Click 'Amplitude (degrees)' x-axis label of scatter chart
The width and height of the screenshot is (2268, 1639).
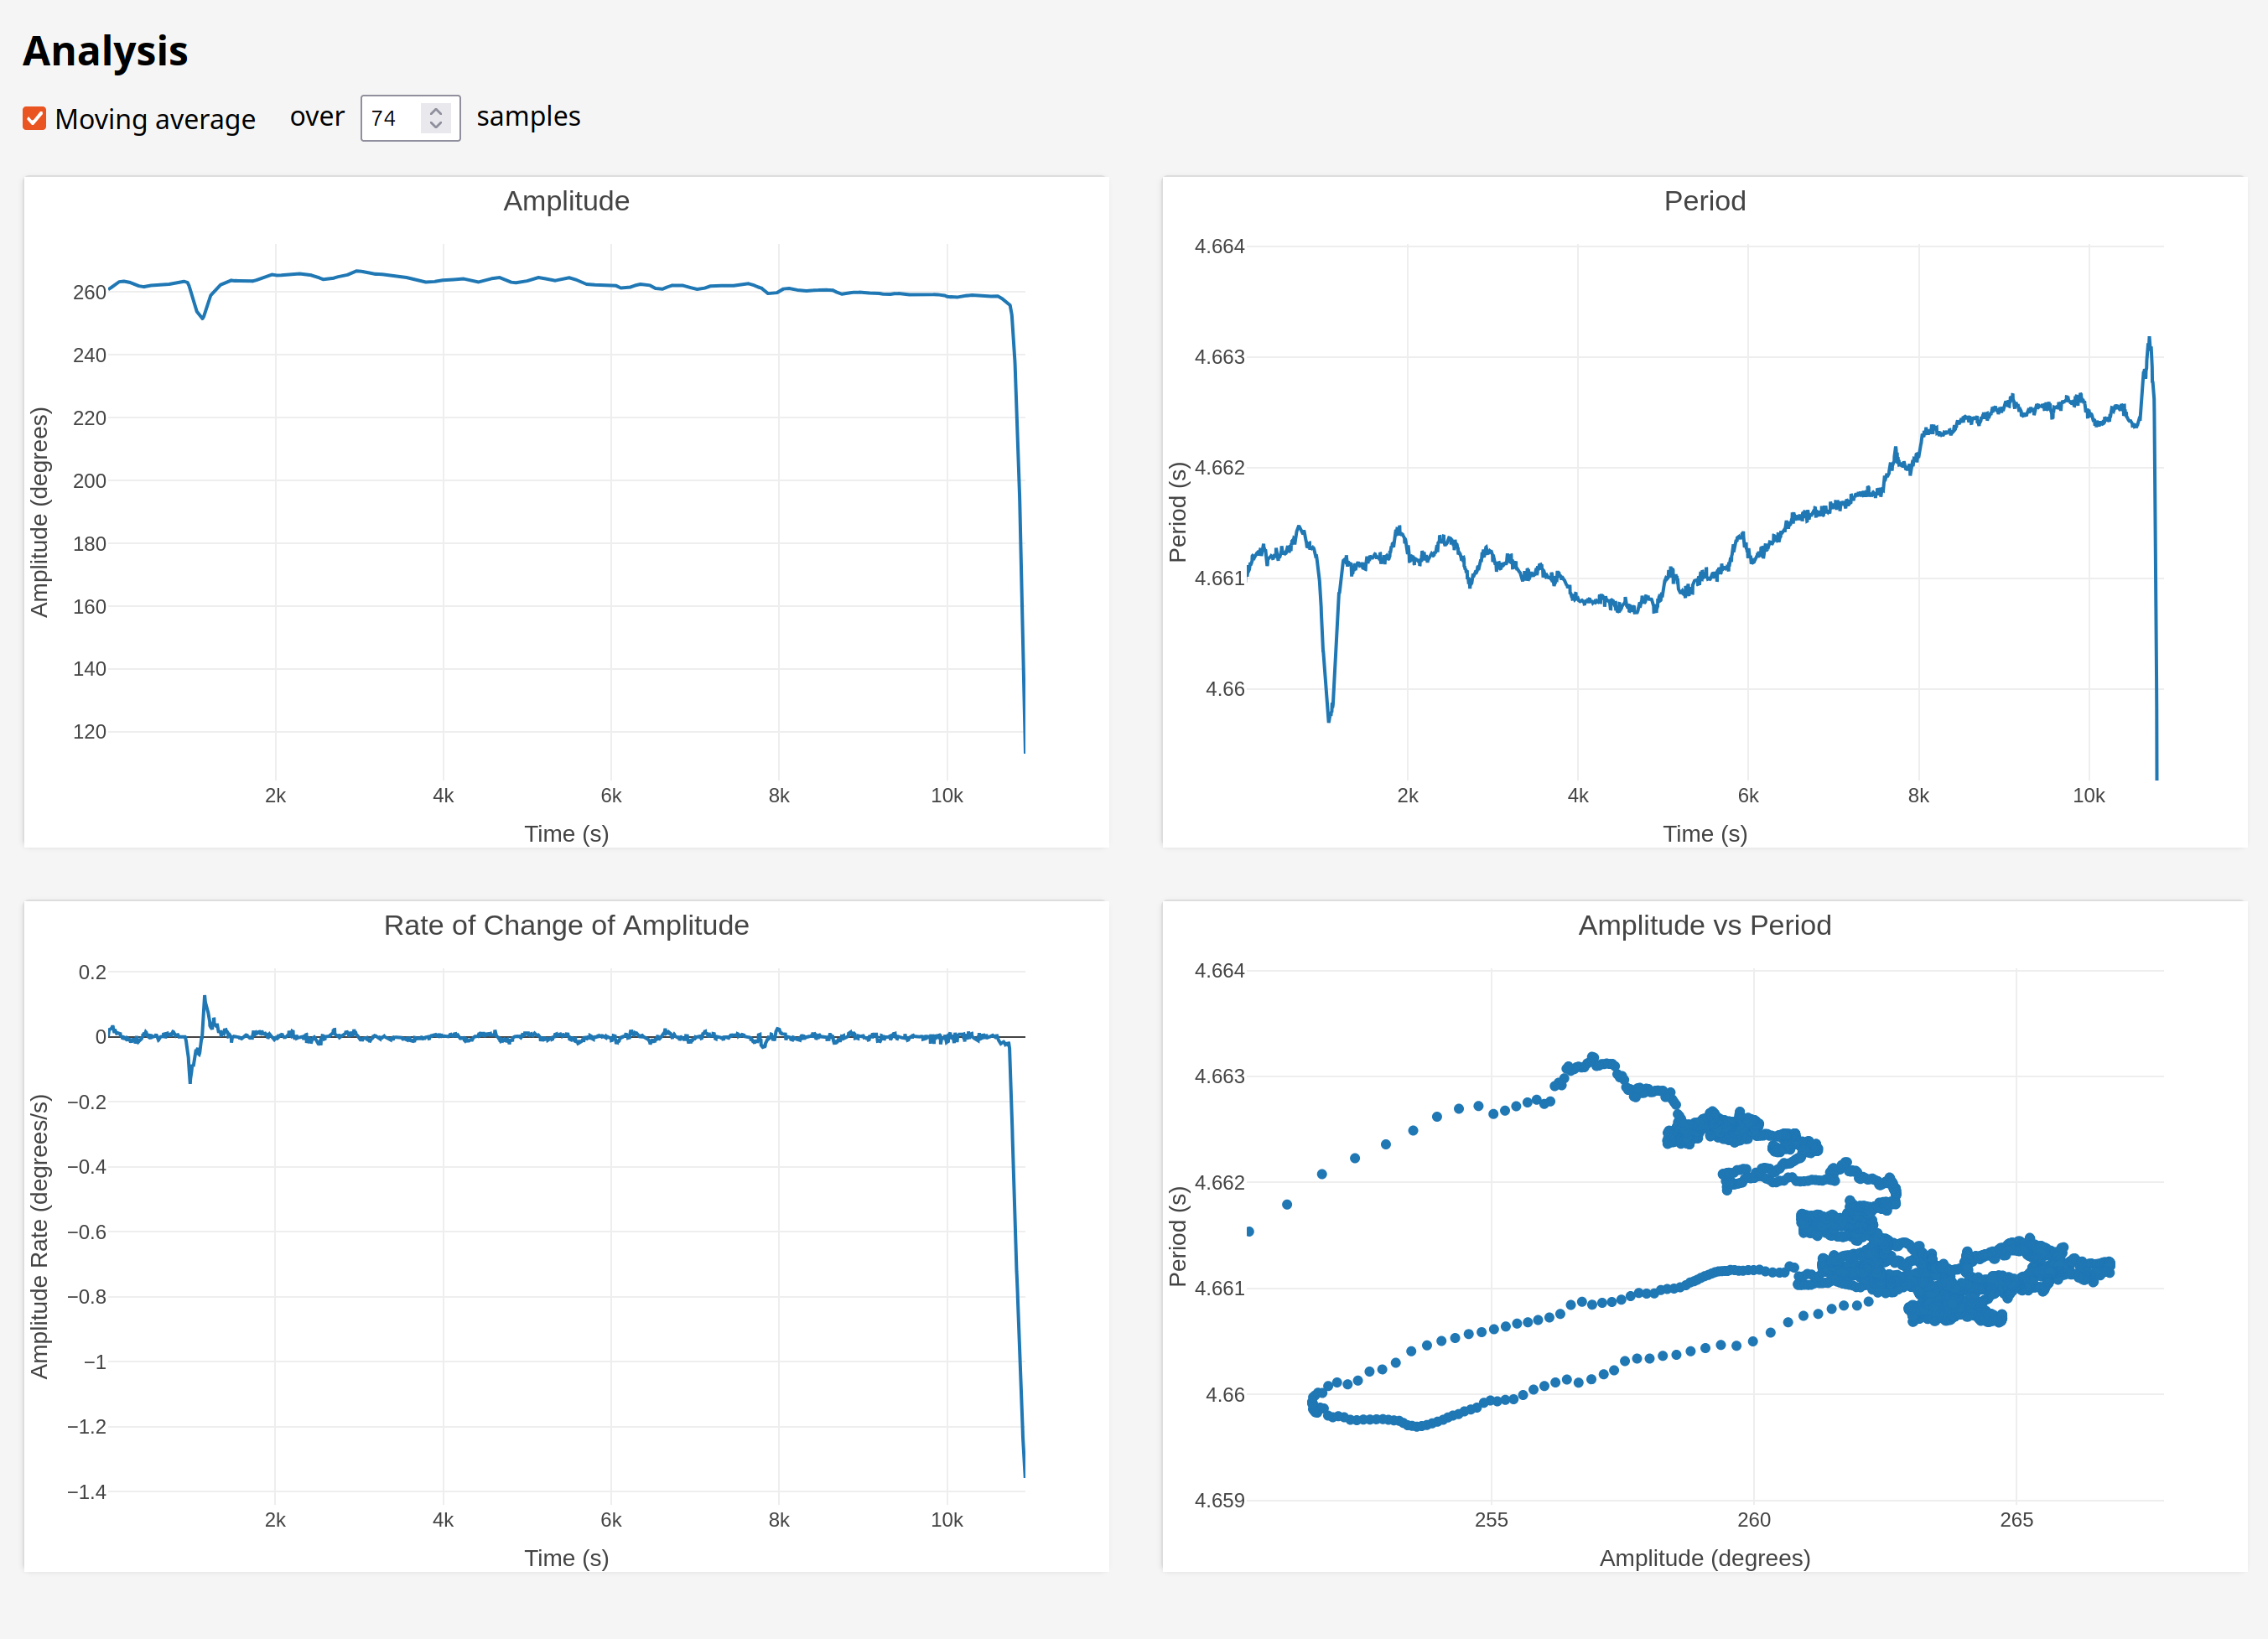(1704, 1558)
